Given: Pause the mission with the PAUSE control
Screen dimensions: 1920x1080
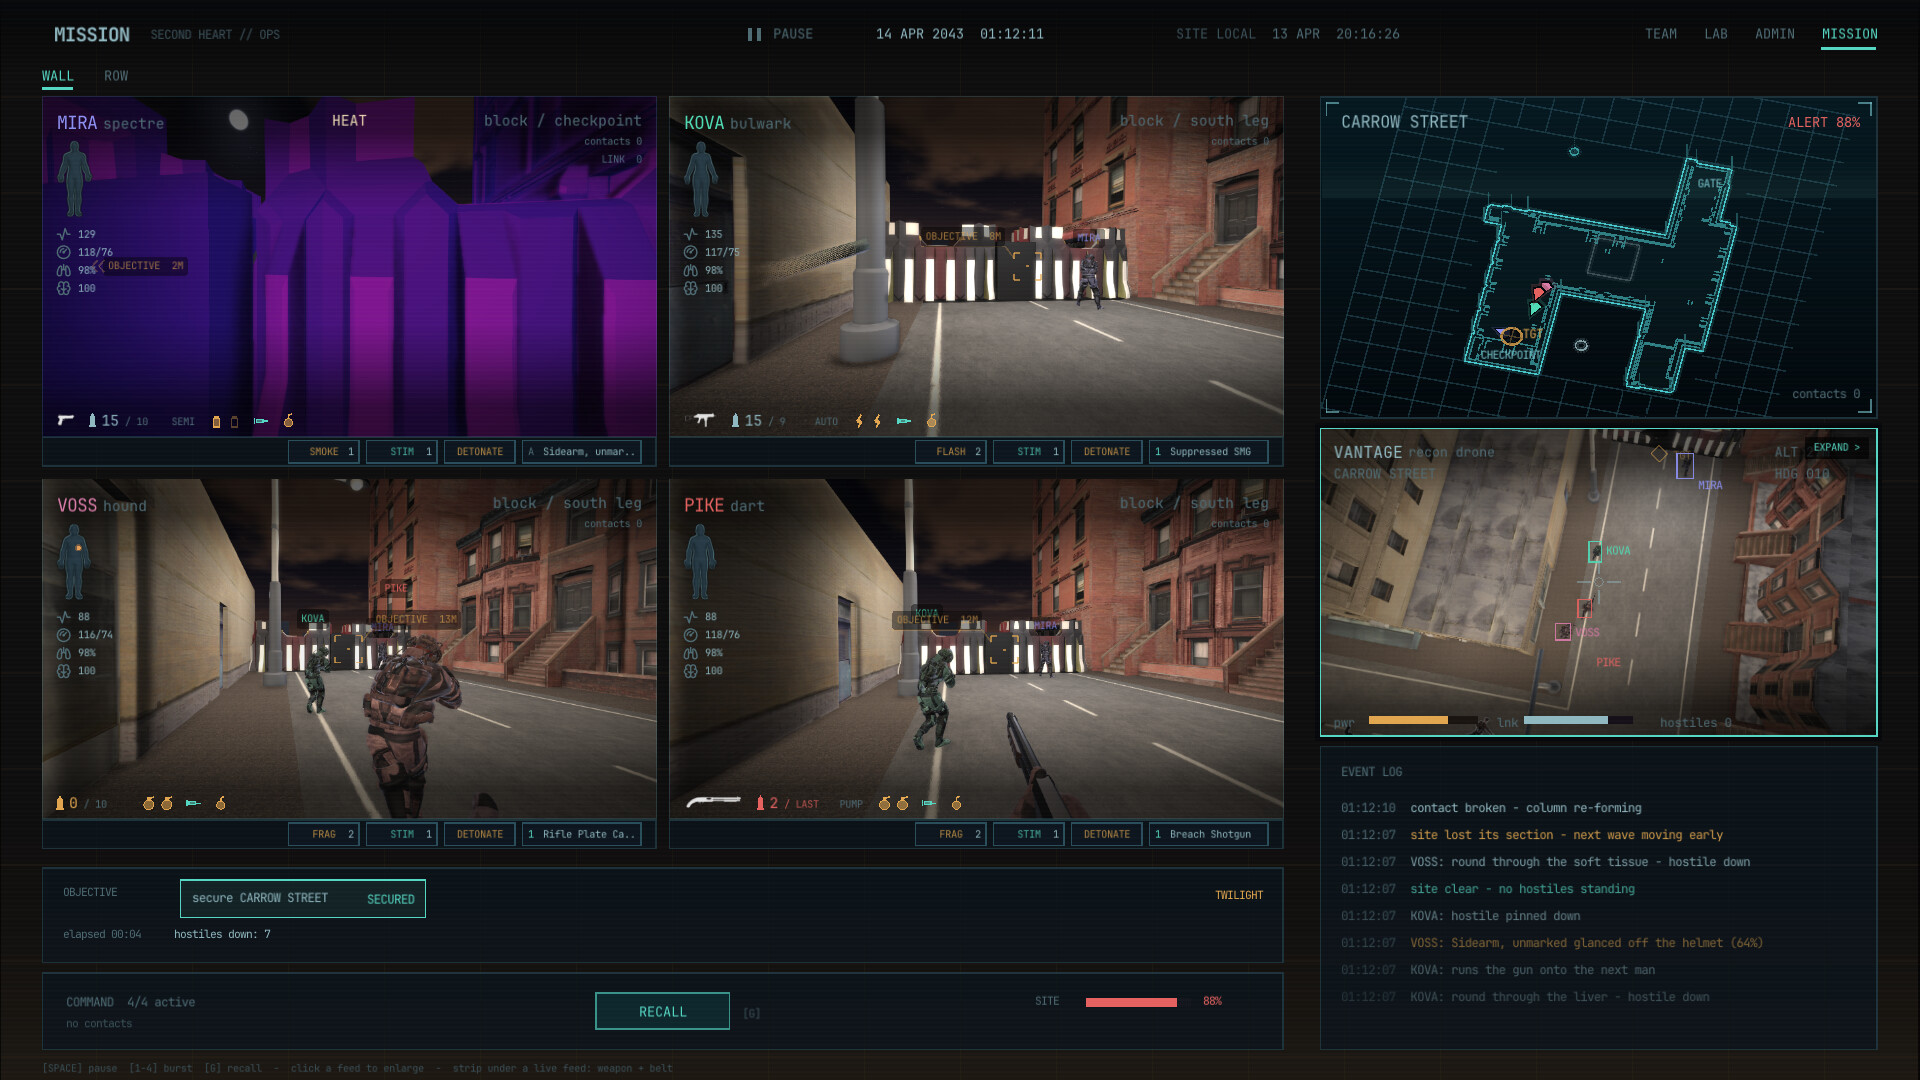Looking at the screenshot, I should pos(780,34).
